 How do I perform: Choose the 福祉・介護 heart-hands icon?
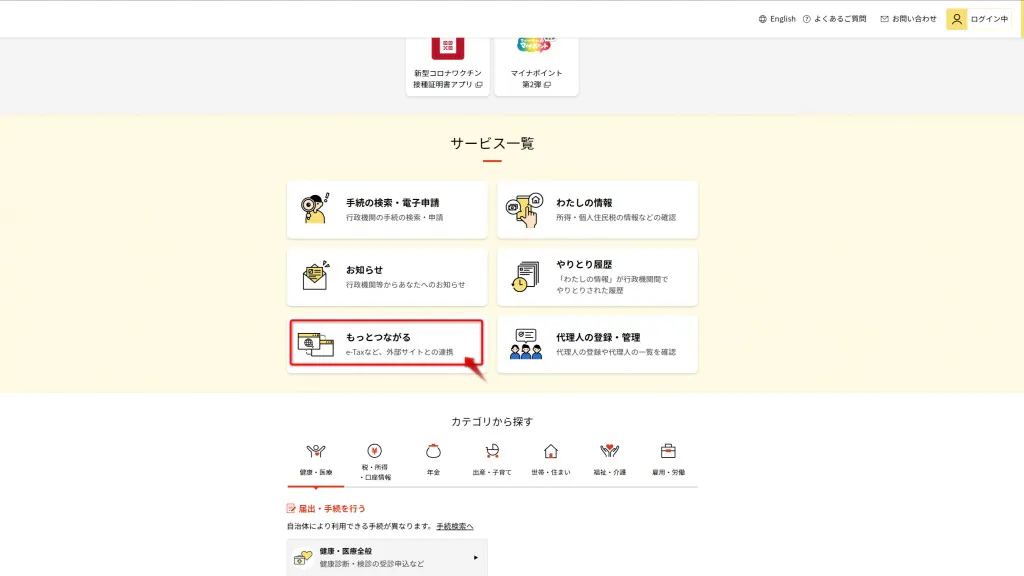tap(609, 451)
